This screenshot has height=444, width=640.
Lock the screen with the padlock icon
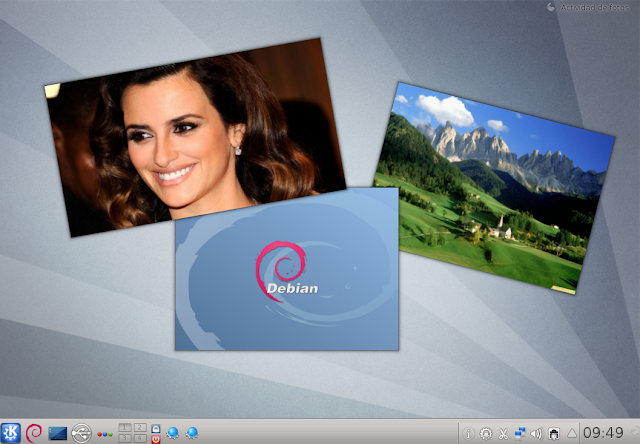click(156, 428)
